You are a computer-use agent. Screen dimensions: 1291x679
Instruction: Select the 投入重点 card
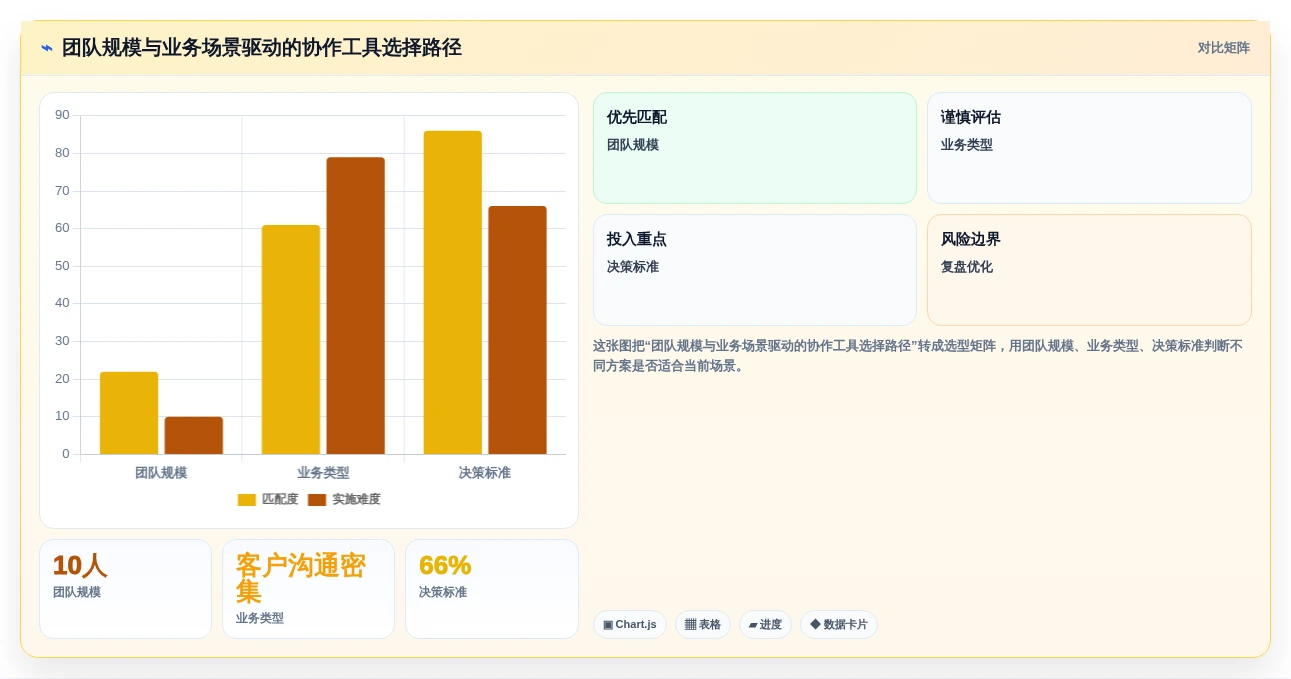pyautogui.click(x=755, y=270)
